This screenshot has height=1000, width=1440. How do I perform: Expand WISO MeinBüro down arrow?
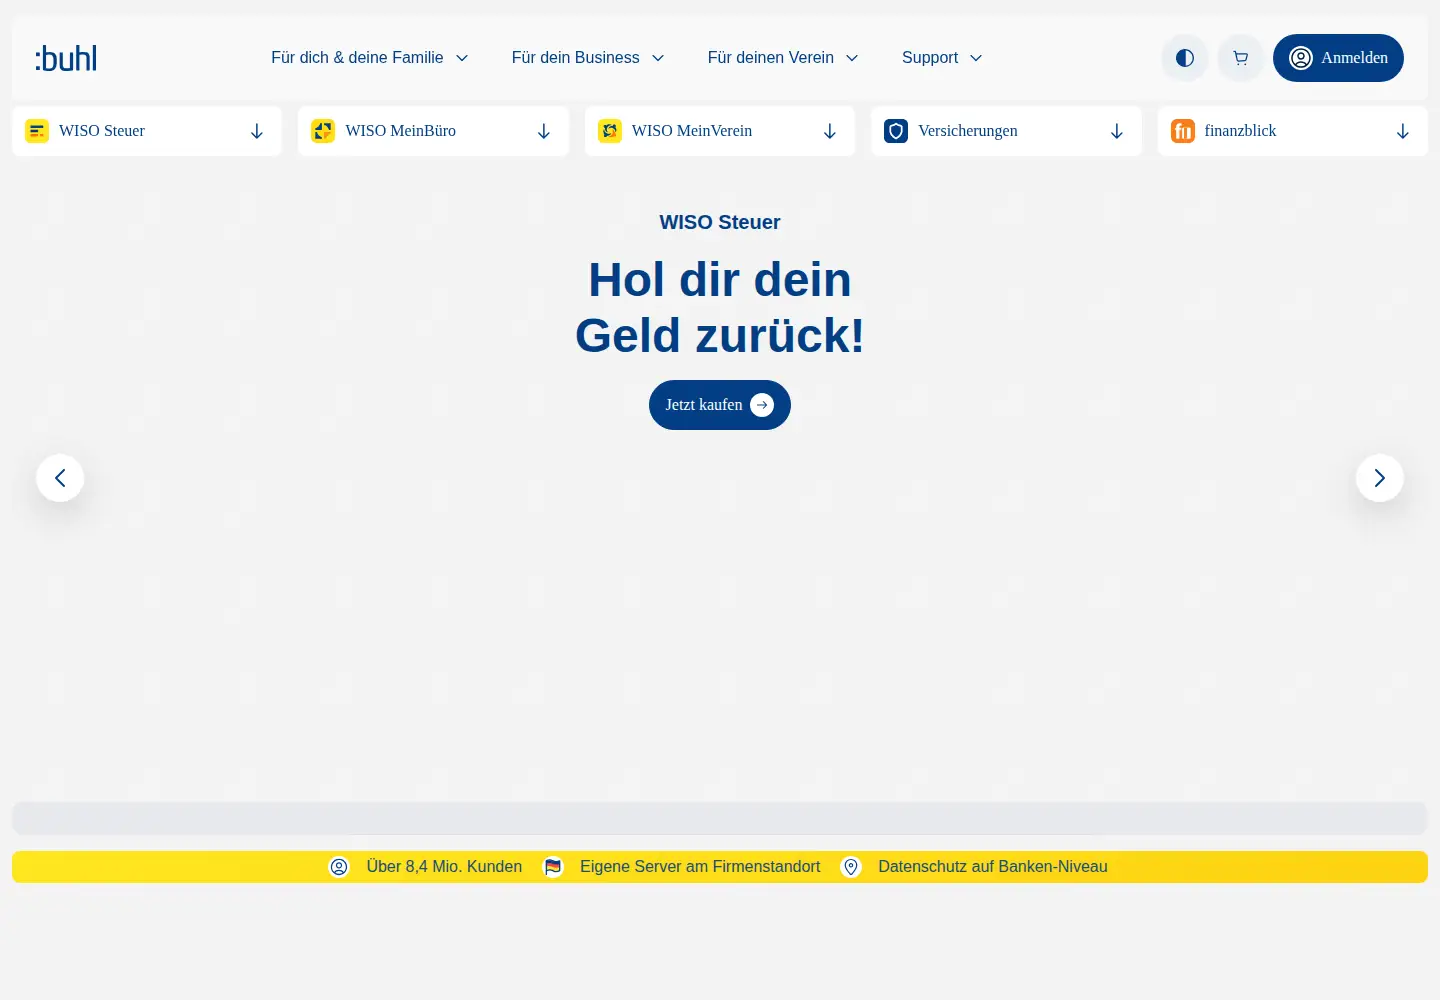[544, 131]
